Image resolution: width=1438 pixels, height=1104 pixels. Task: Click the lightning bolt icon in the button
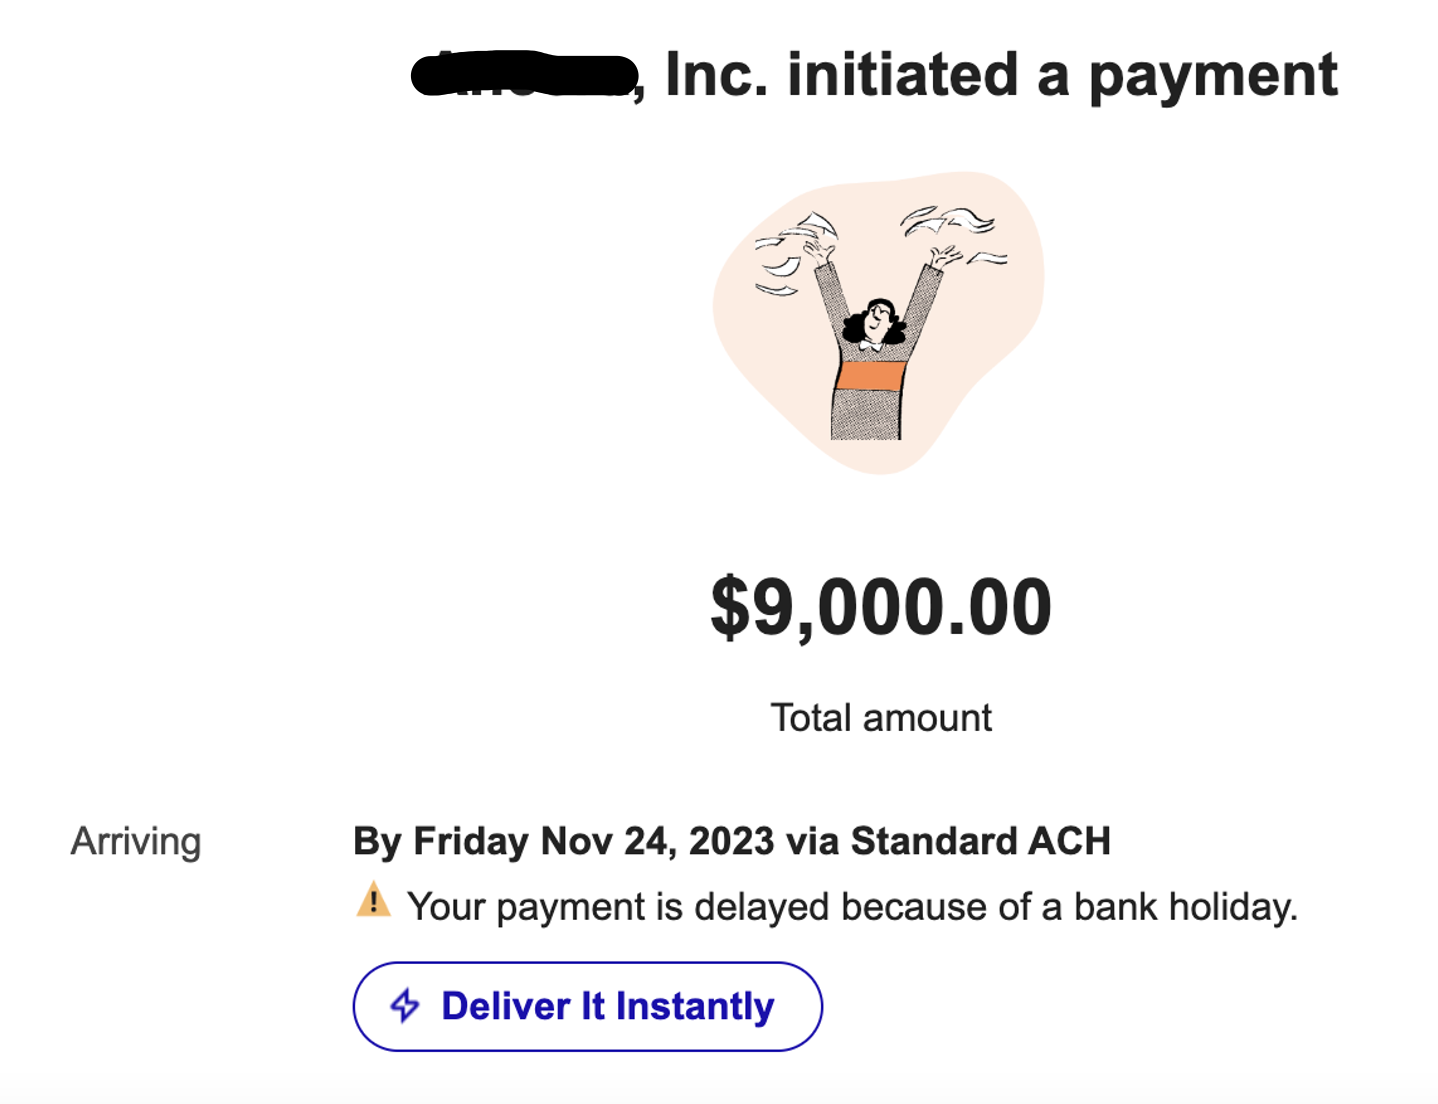pyautogui.click(x=405, y=1005)
